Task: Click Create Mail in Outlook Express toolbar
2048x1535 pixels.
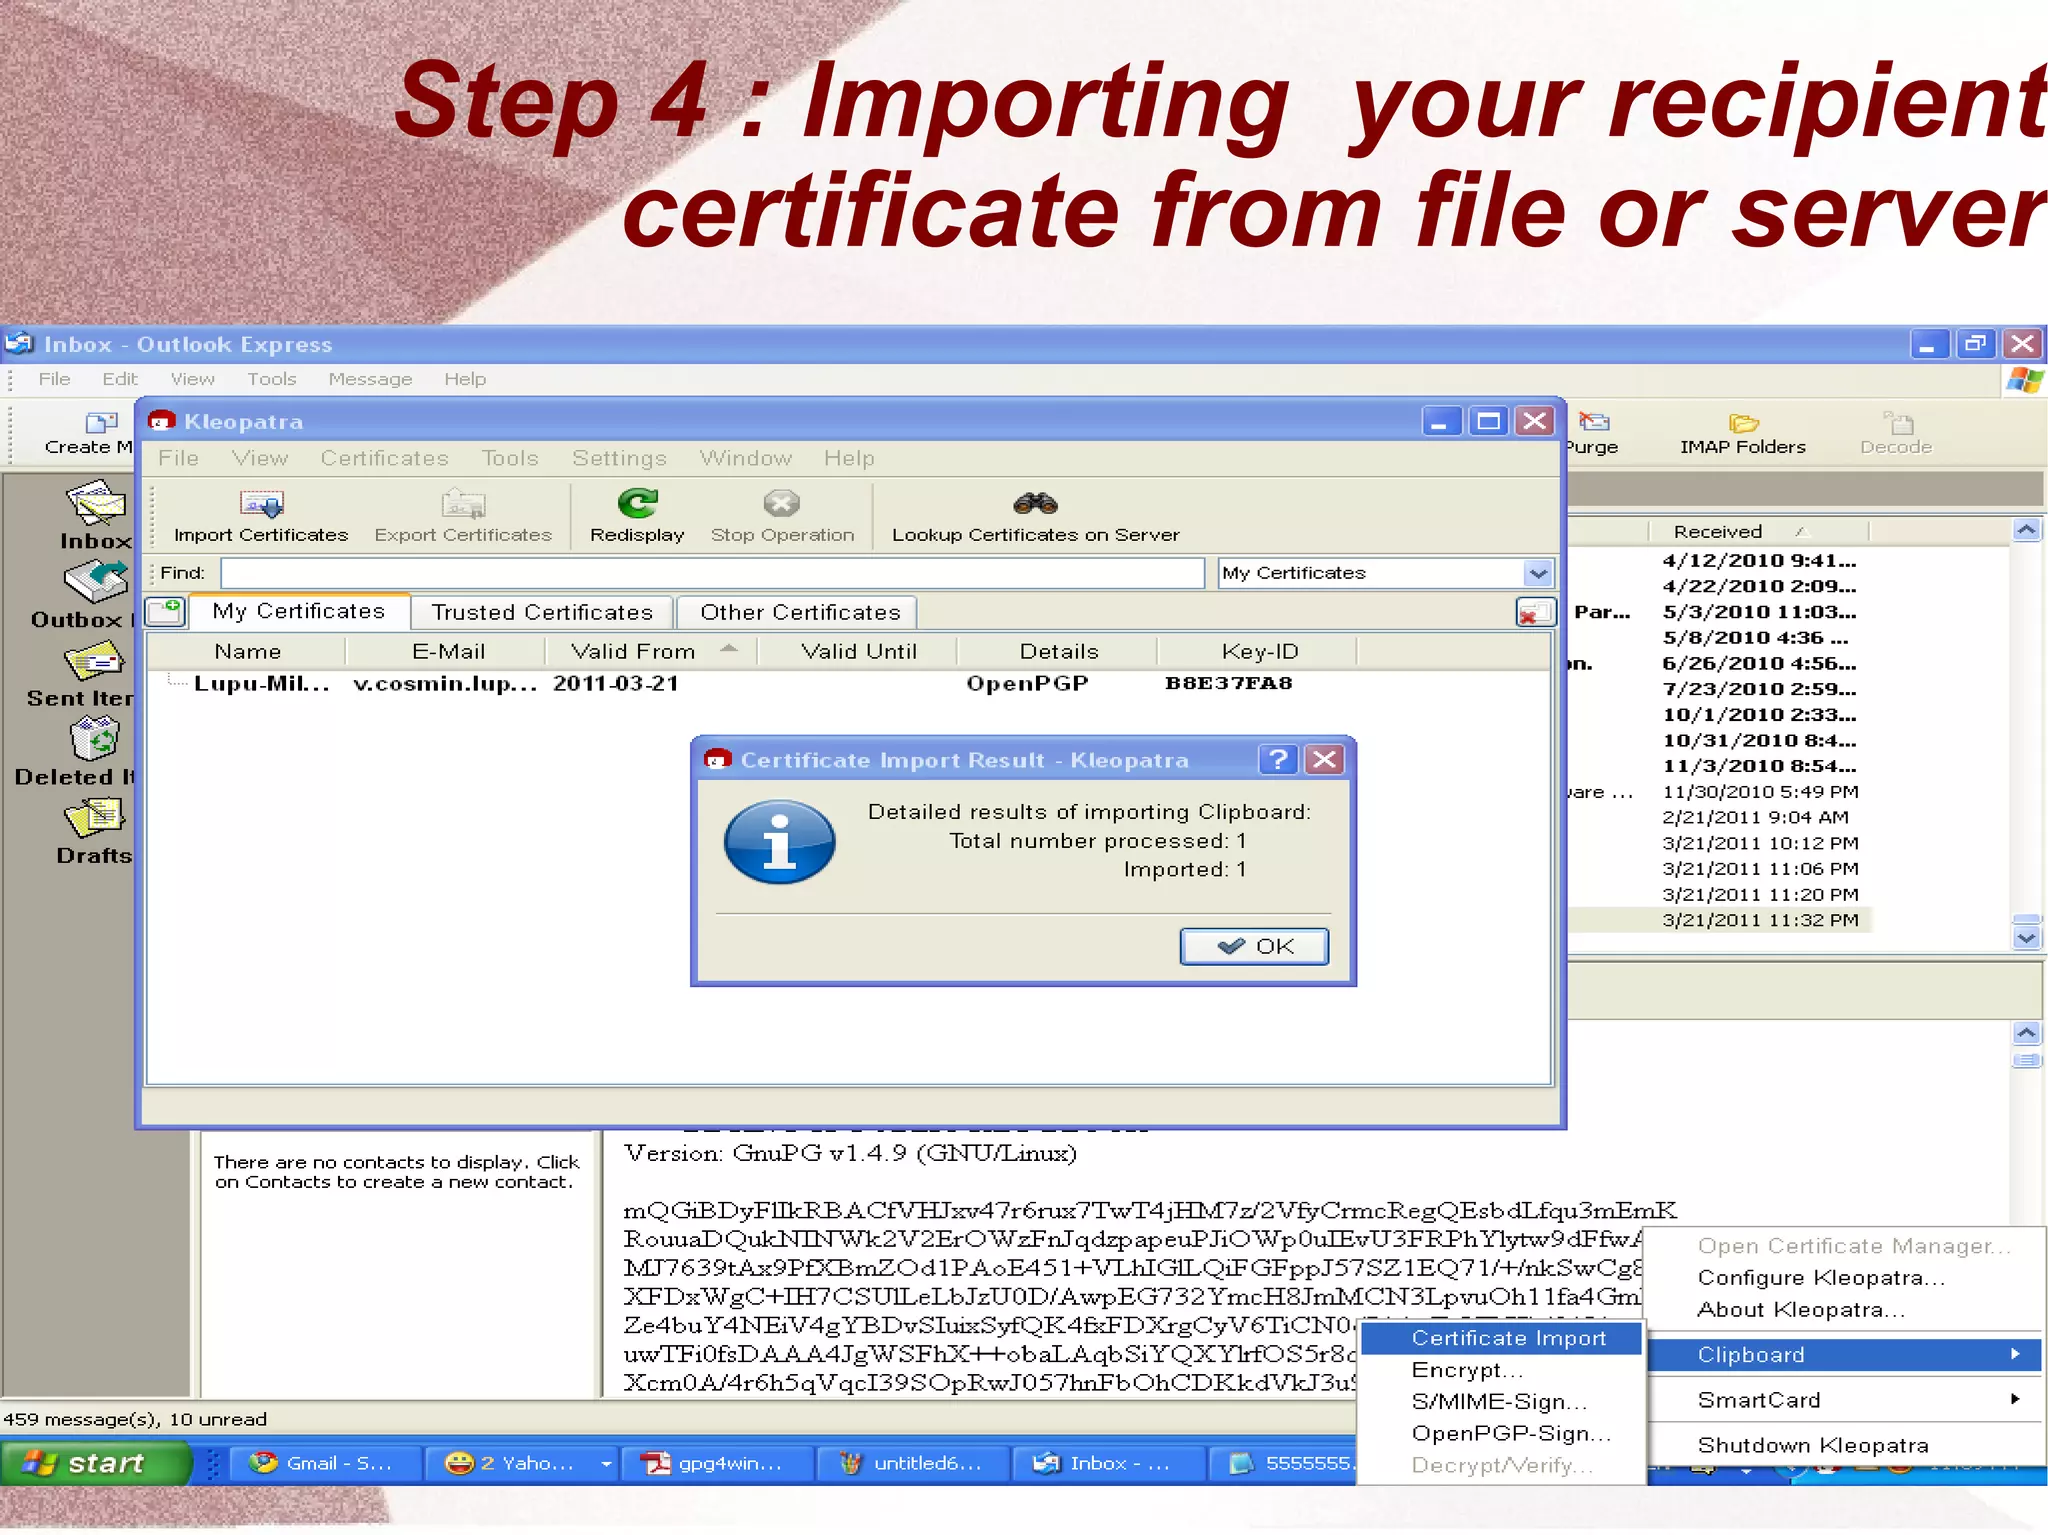Action: (x=90, y=433)
